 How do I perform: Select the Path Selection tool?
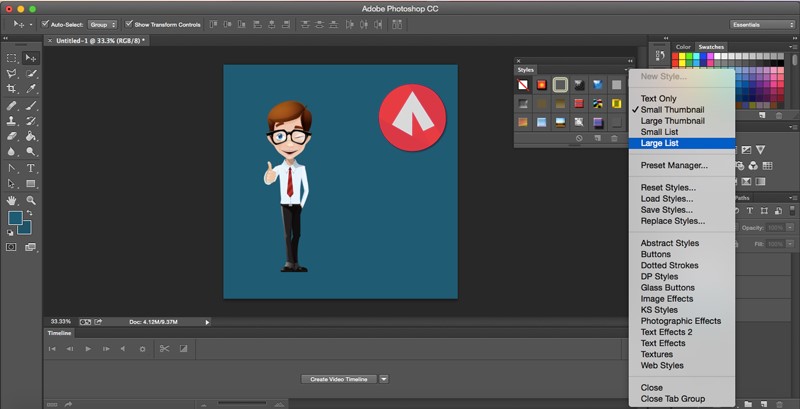tap(11, 184)
